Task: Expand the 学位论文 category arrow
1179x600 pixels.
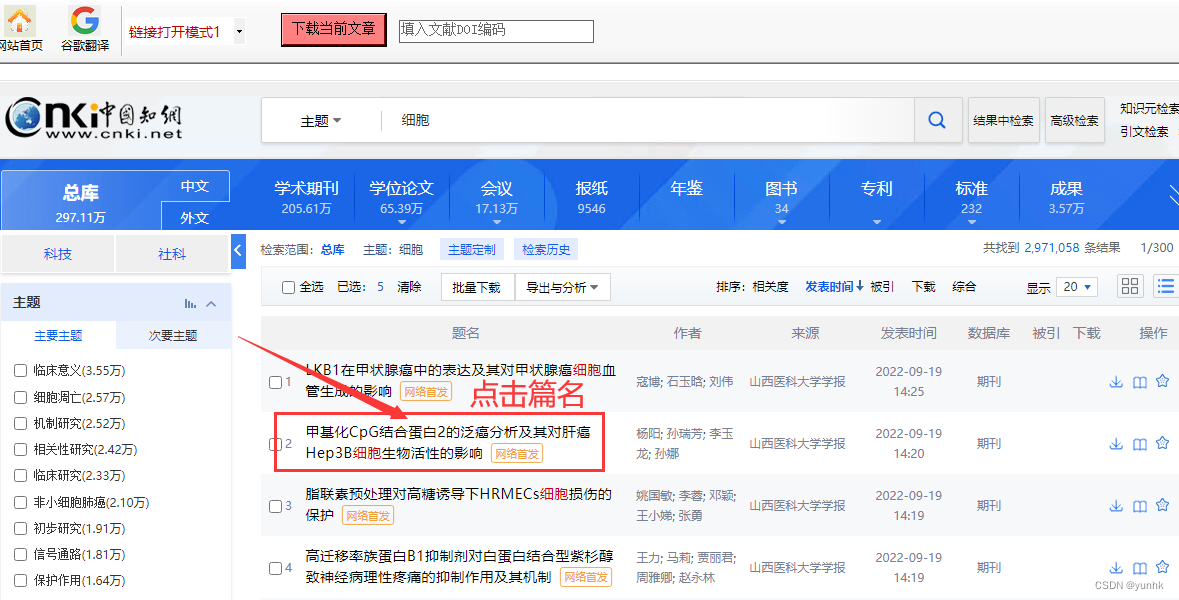Action: (x=402, y=222)
